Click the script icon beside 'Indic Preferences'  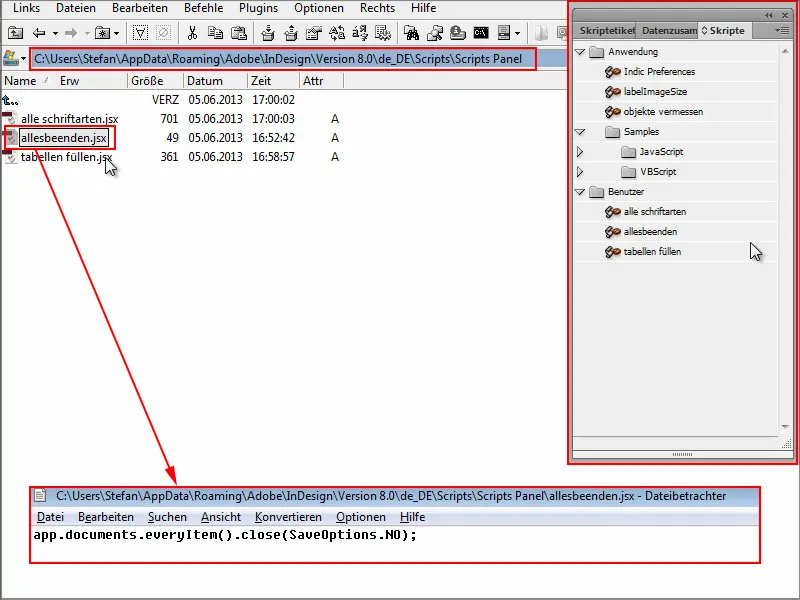(615, 71)
